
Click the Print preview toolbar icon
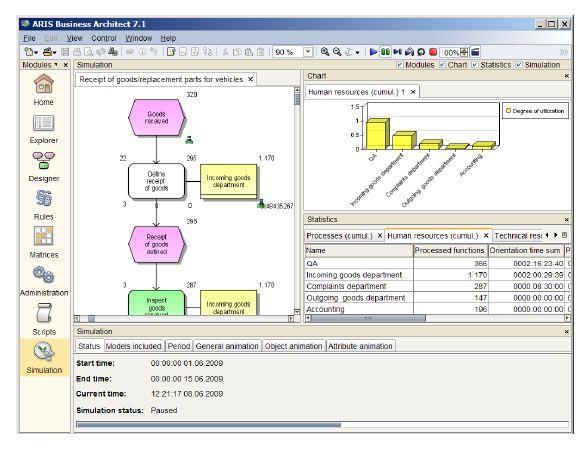click(89, 52)
